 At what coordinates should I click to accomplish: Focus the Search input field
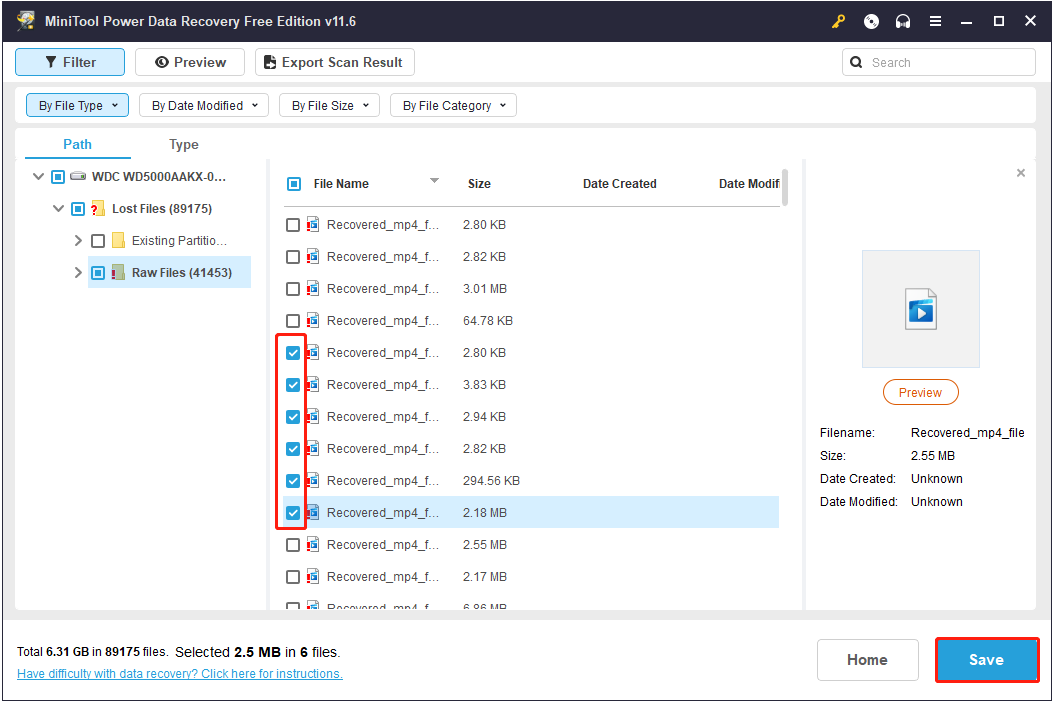(938, 63)
